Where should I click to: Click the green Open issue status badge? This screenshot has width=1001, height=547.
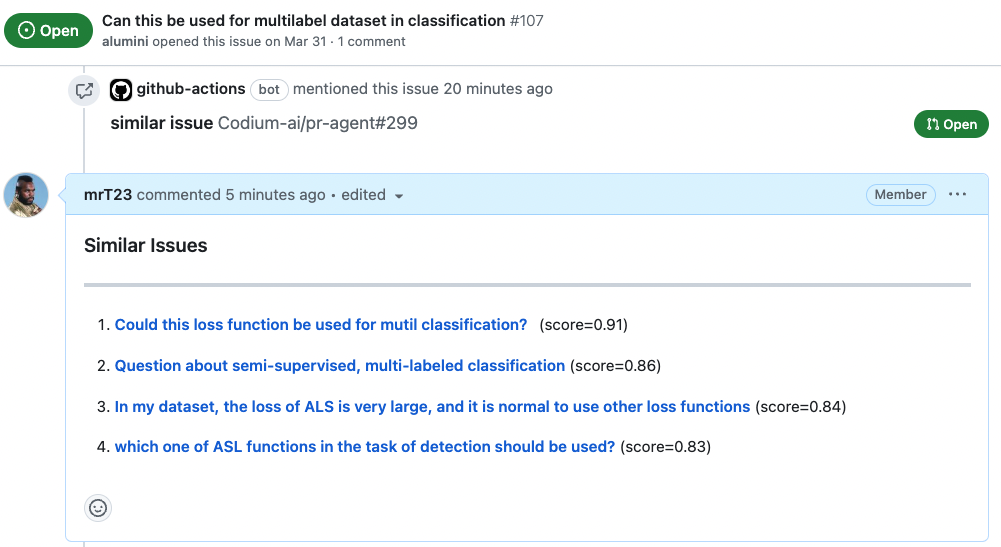pos(49,30)
